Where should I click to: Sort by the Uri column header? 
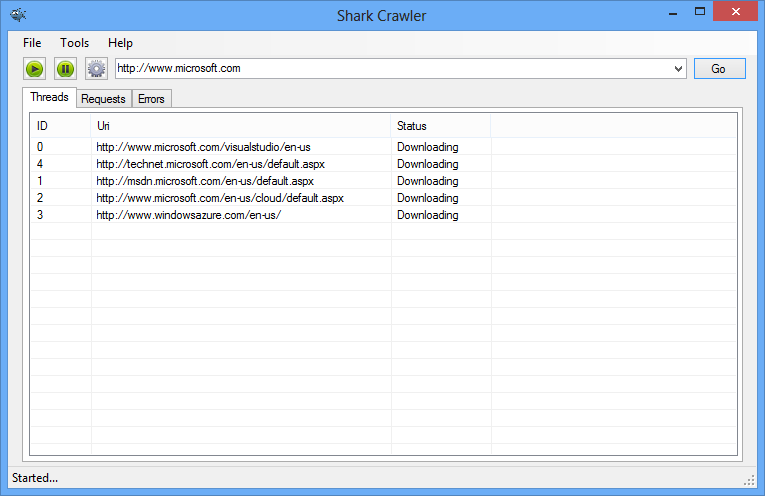tap(240, 126)
